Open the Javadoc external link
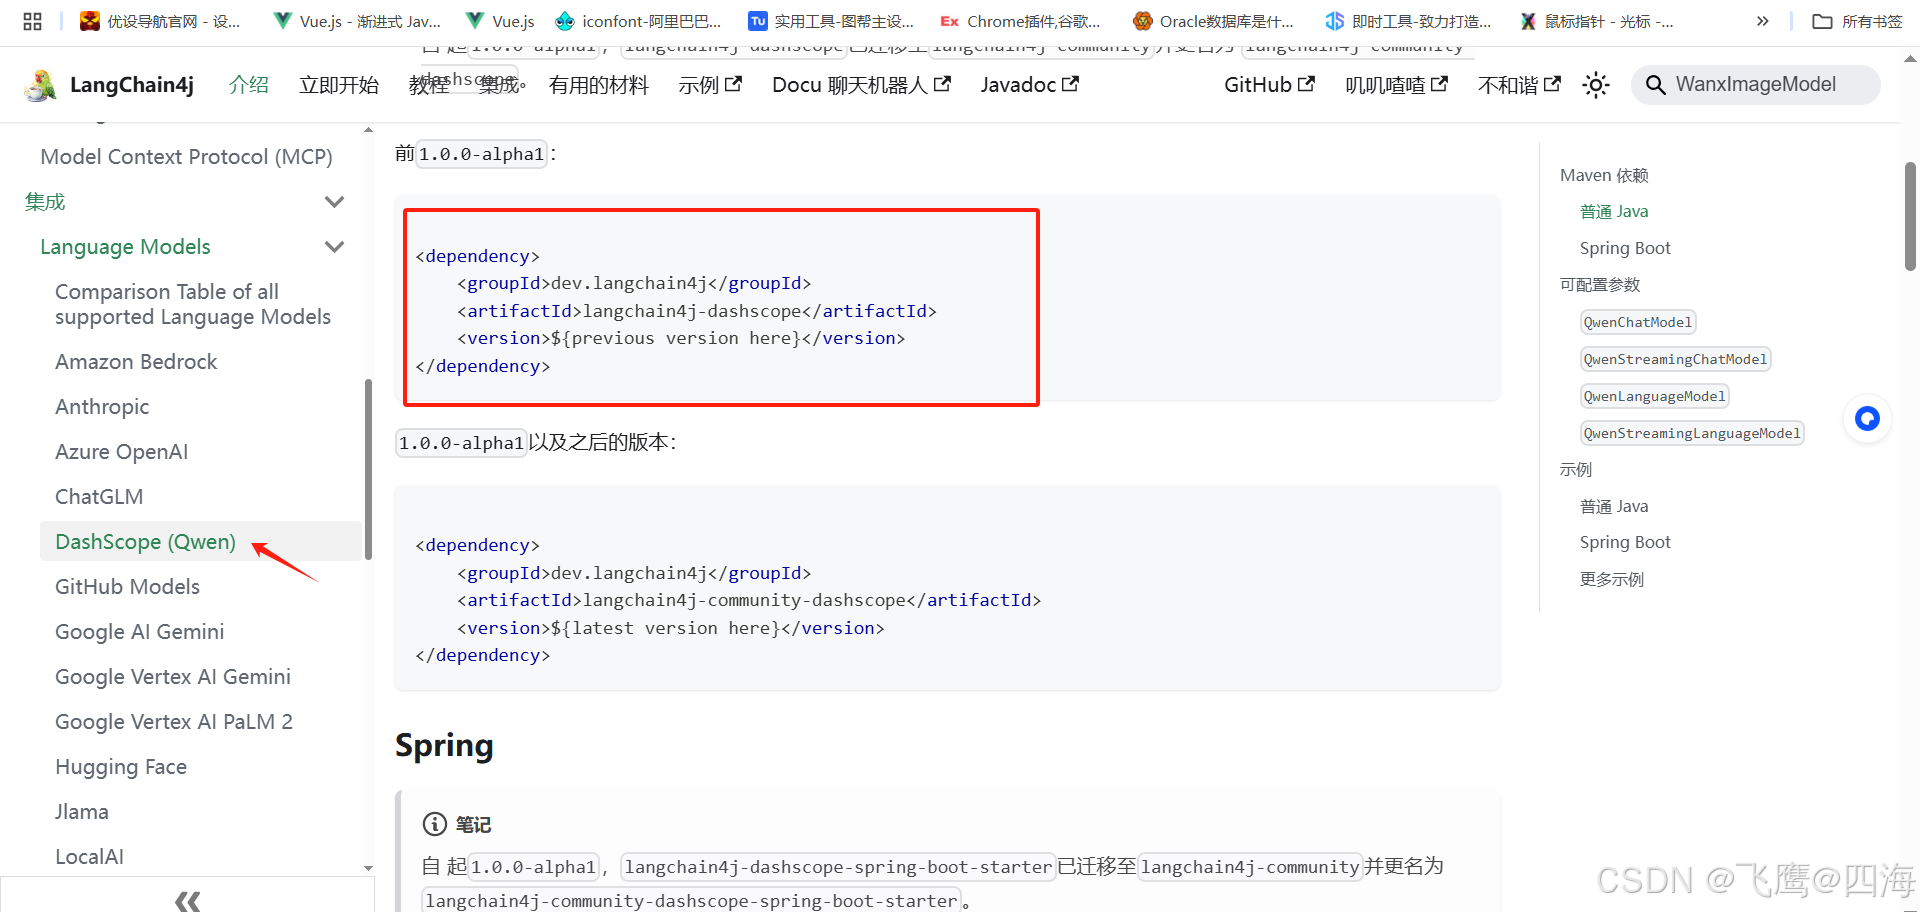The height and width of the screenshot is (912, 1920). click(x=1029, y=85)
